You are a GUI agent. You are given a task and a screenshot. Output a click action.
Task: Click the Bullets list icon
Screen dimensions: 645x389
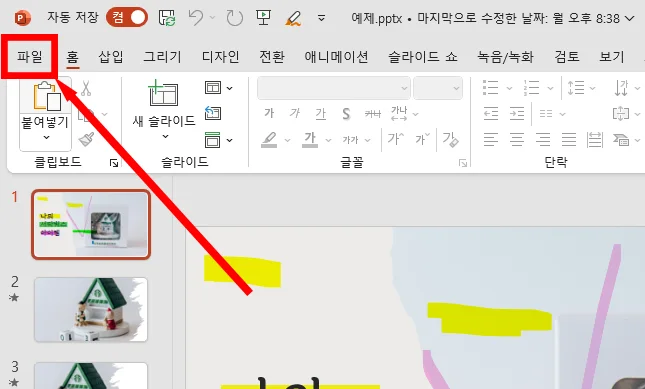pos(490,88)
